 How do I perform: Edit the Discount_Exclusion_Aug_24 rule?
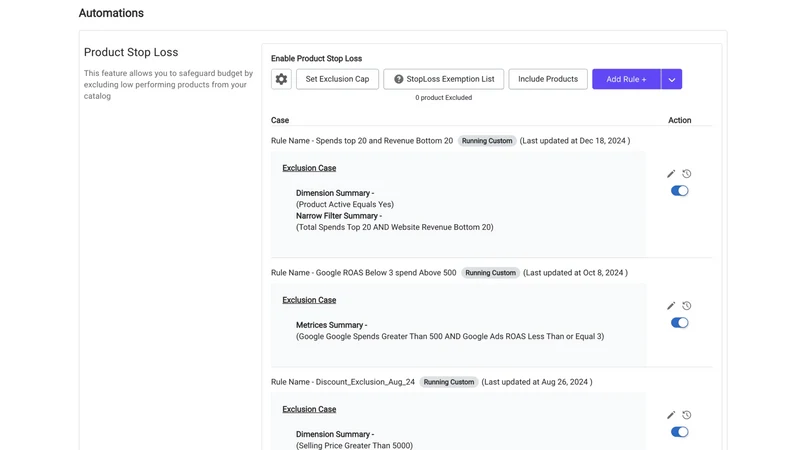pos(671,415)
